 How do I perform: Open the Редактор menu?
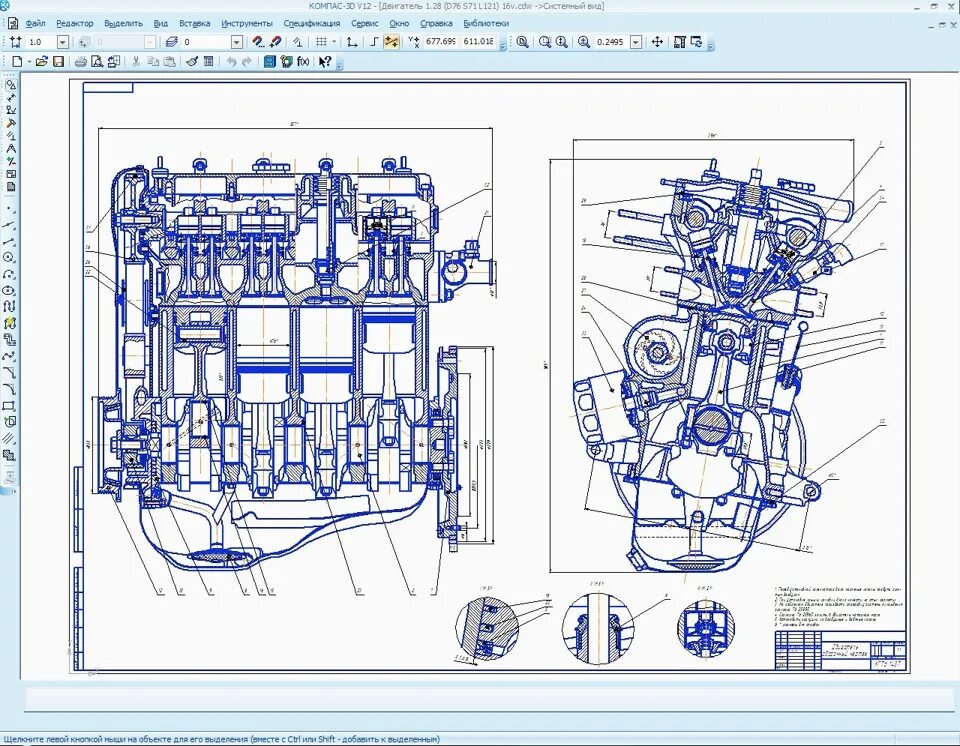[75, 24]
